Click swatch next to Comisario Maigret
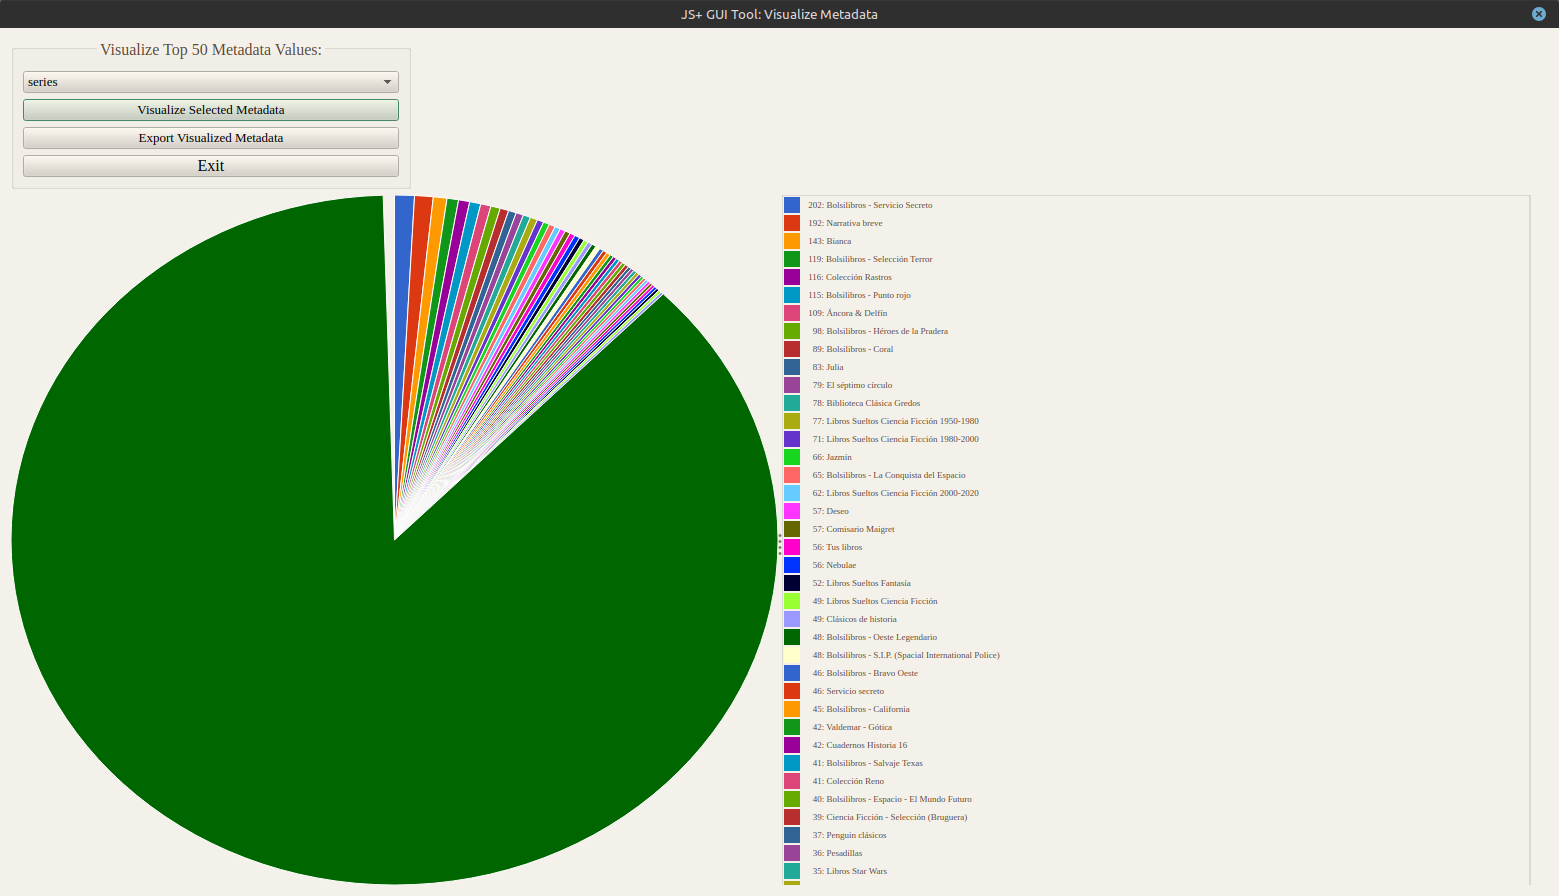1559x896 pixels. [792, 529]
